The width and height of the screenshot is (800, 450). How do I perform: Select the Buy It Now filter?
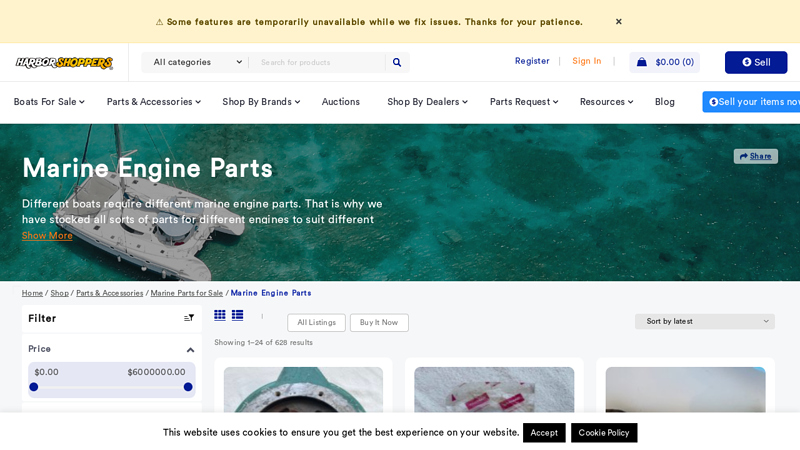[x=379, y=322]
